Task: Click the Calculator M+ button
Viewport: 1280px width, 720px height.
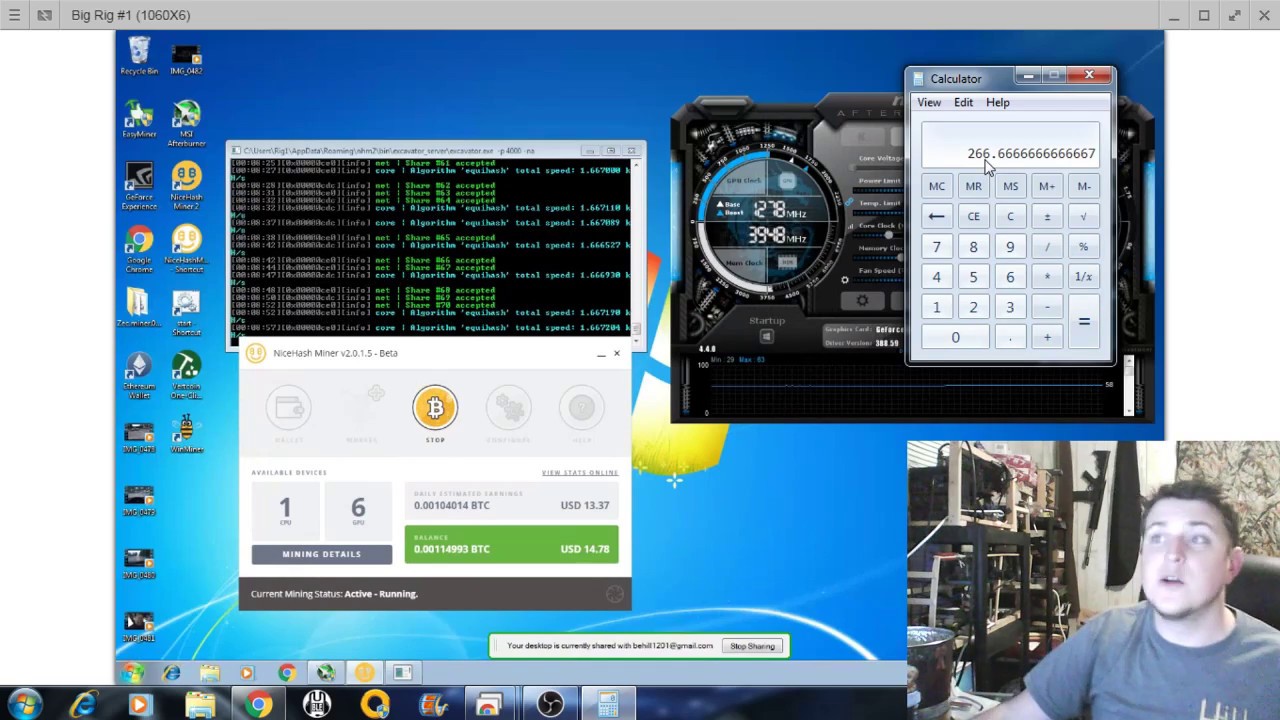Action: coord(1047,186)
